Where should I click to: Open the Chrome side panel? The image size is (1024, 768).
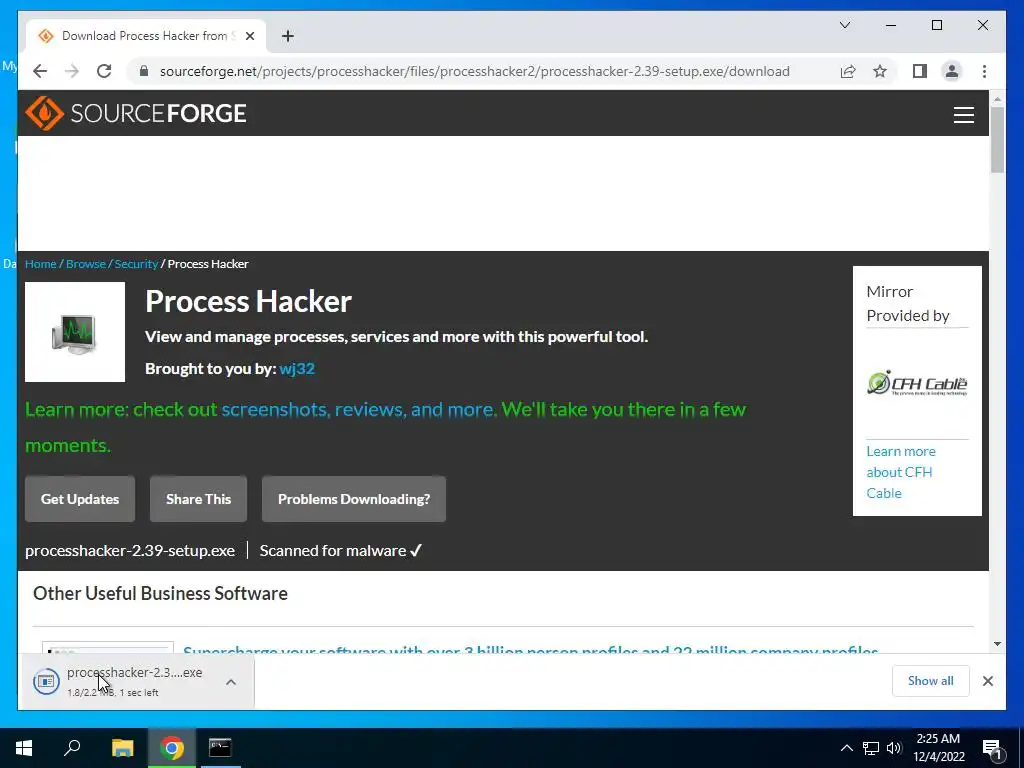[920, 71]
